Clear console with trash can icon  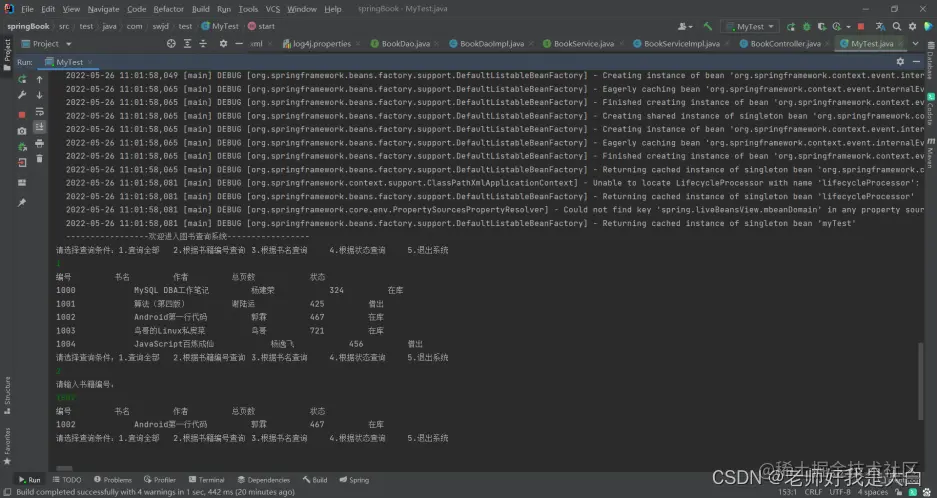coord(39,158)
